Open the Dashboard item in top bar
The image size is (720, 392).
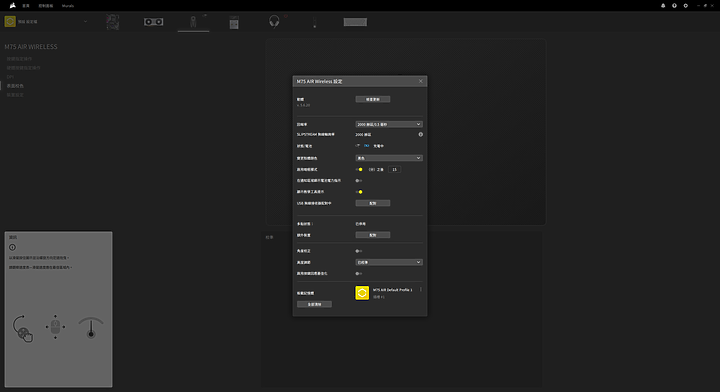(x=46, y=6)
